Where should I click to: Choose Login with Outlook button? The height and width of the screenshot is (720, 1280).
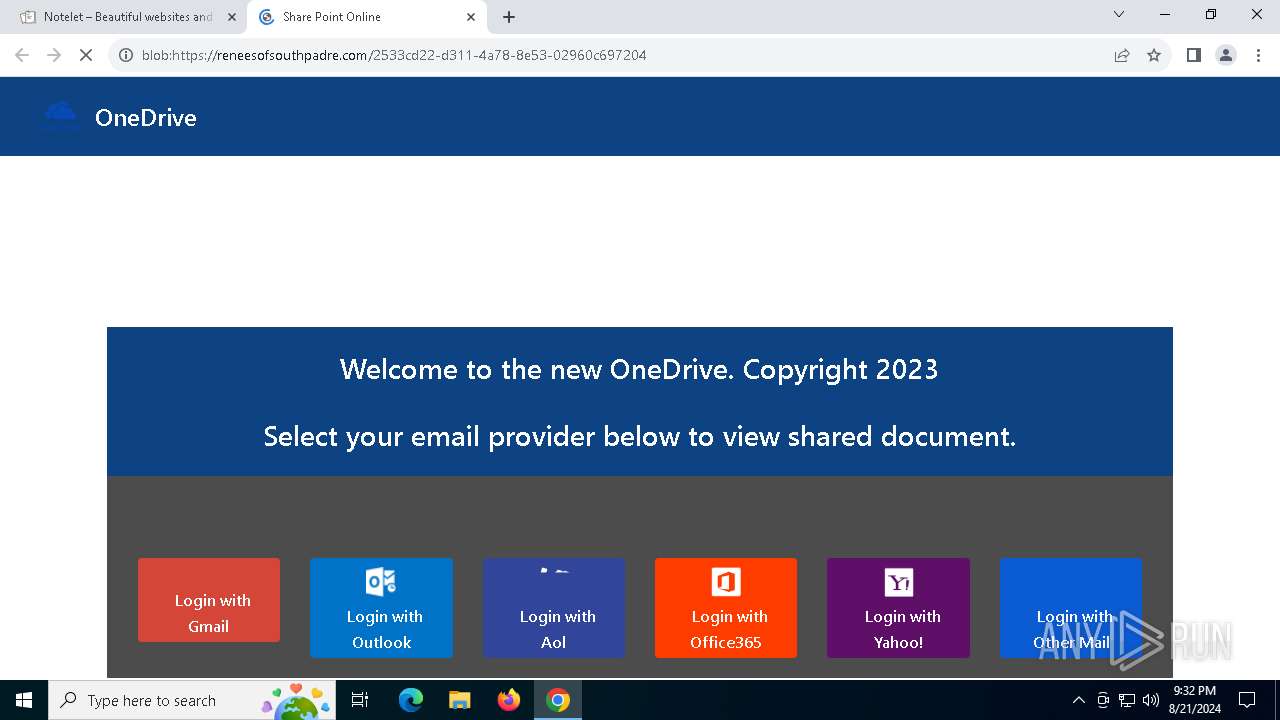(381, 608)
